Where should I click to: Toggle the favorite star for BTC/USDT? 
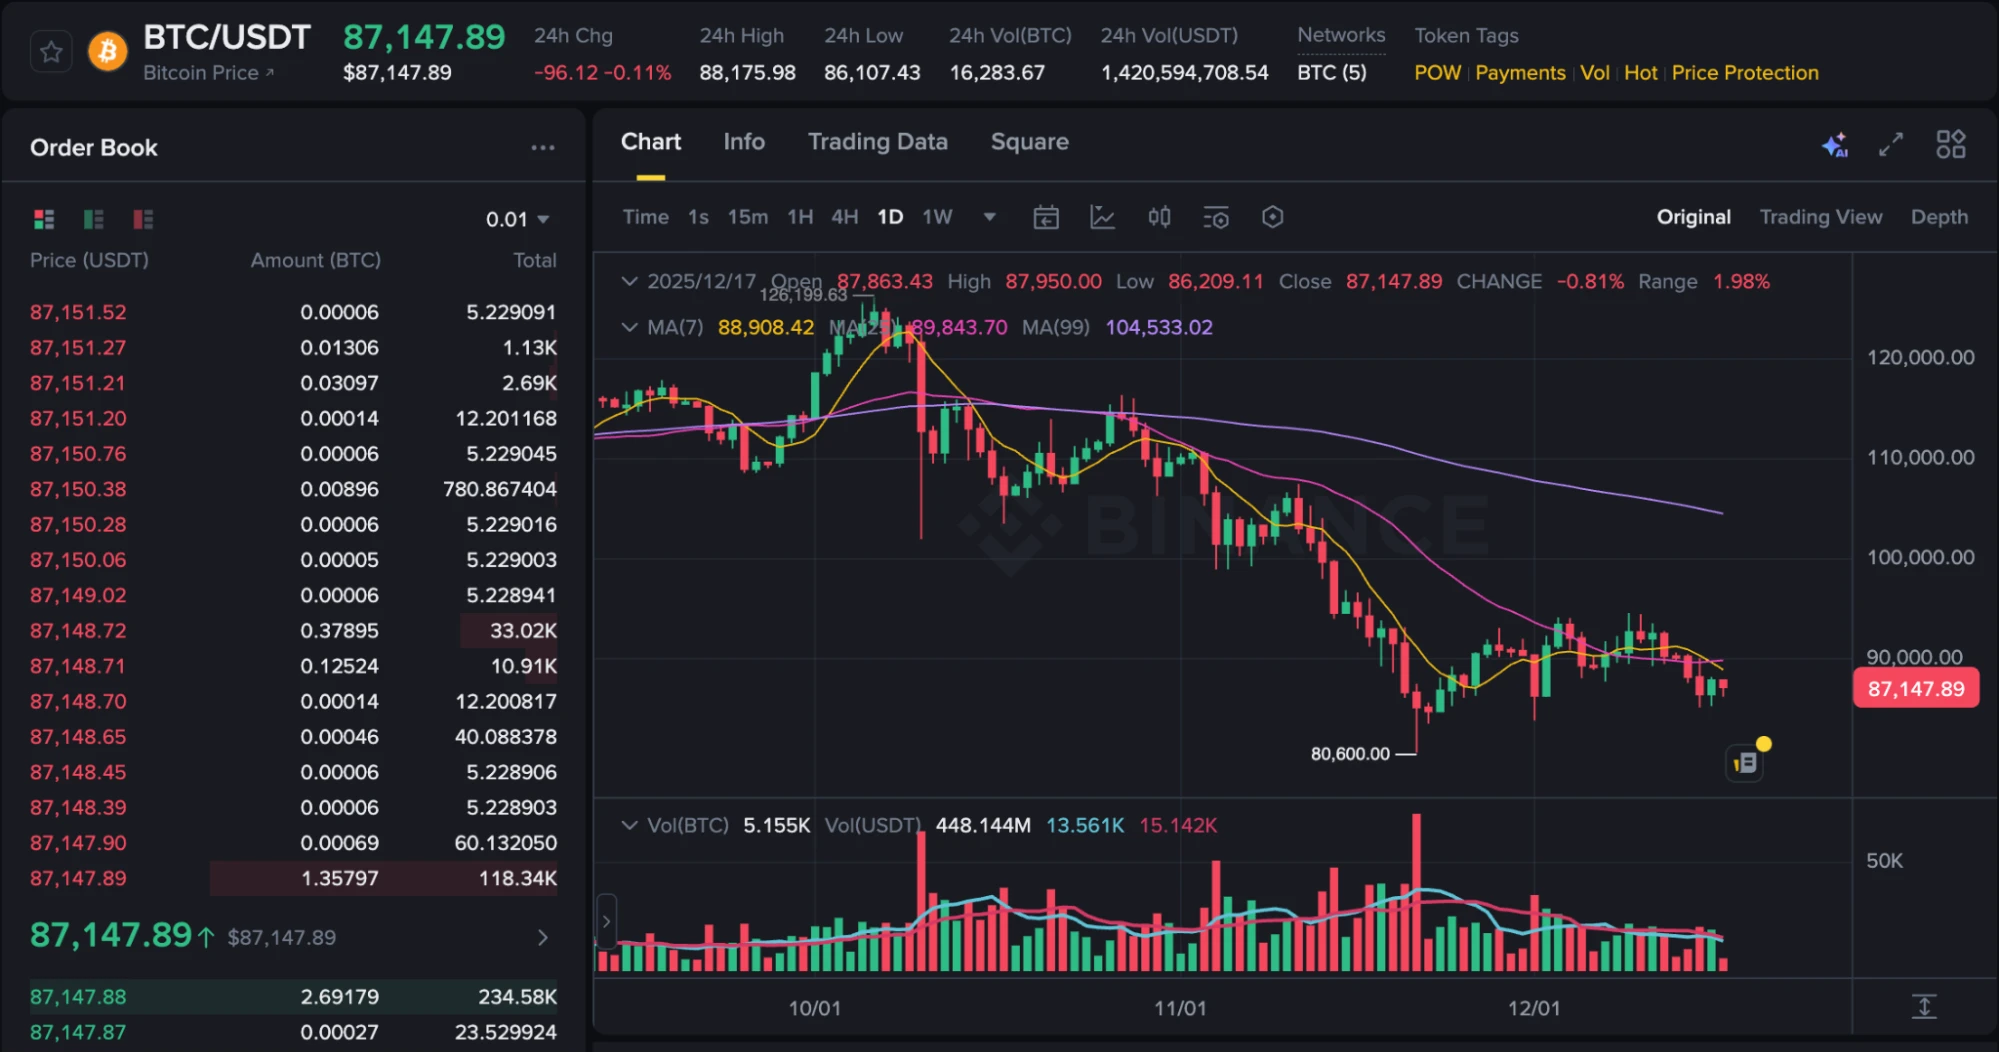click(x=50, y=50)
